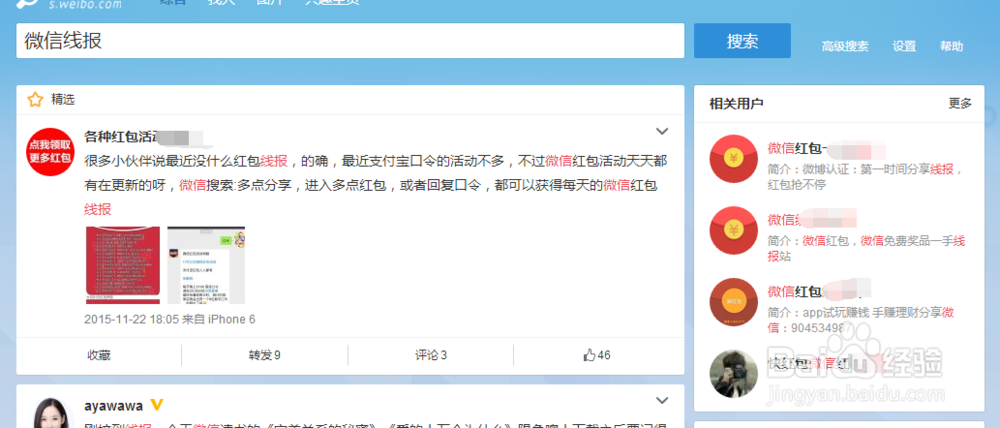Expand the 各种红包活动 post options chevron
Screen dimensions: 1000x428
(x=662, y=131)
